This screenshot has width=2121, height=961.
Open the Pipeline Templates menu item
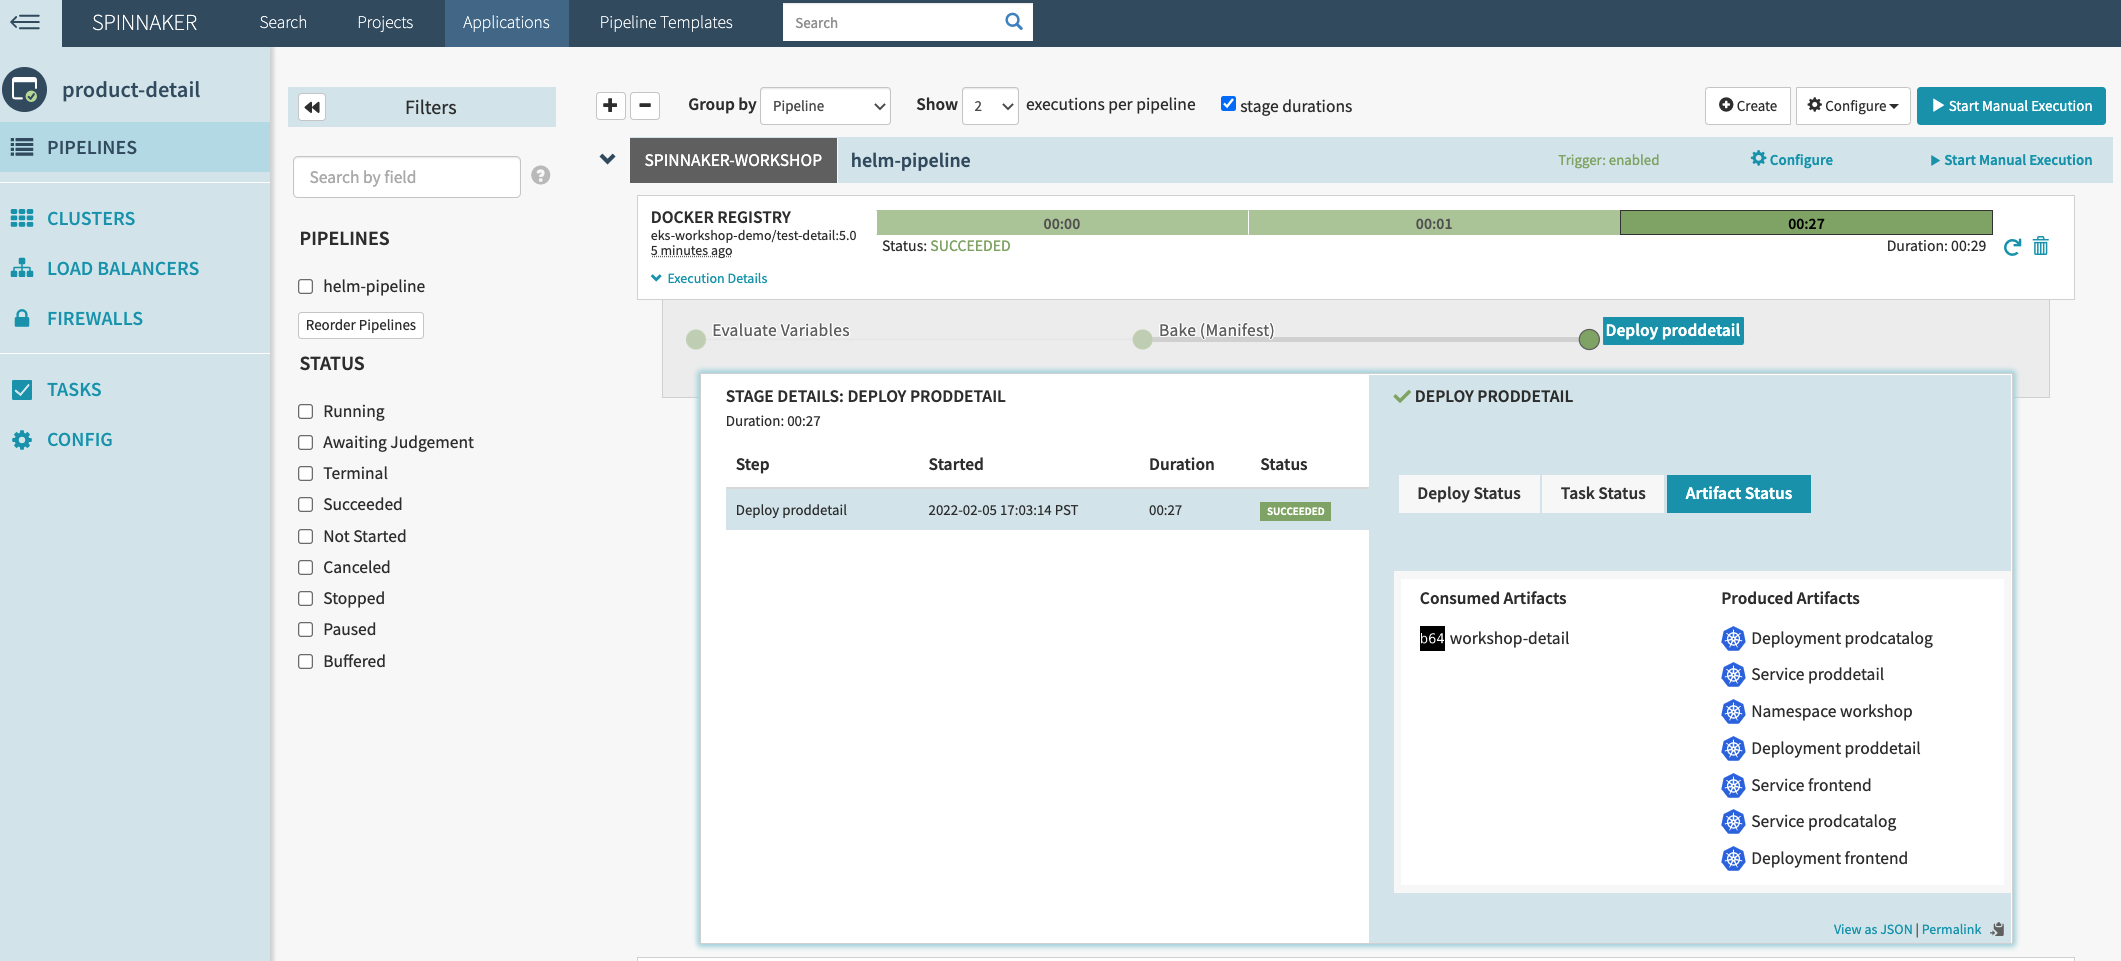click(x=665, y=21)
